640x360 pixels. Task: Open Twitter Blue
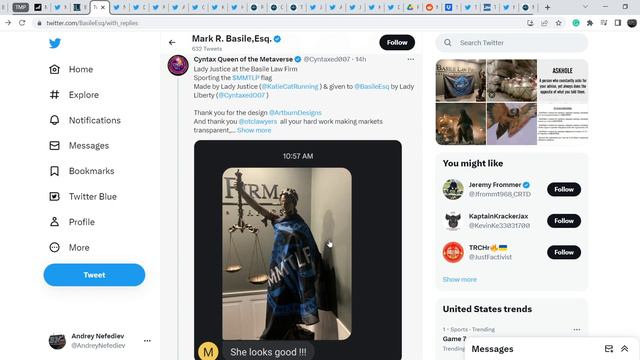tap(82, 197)
